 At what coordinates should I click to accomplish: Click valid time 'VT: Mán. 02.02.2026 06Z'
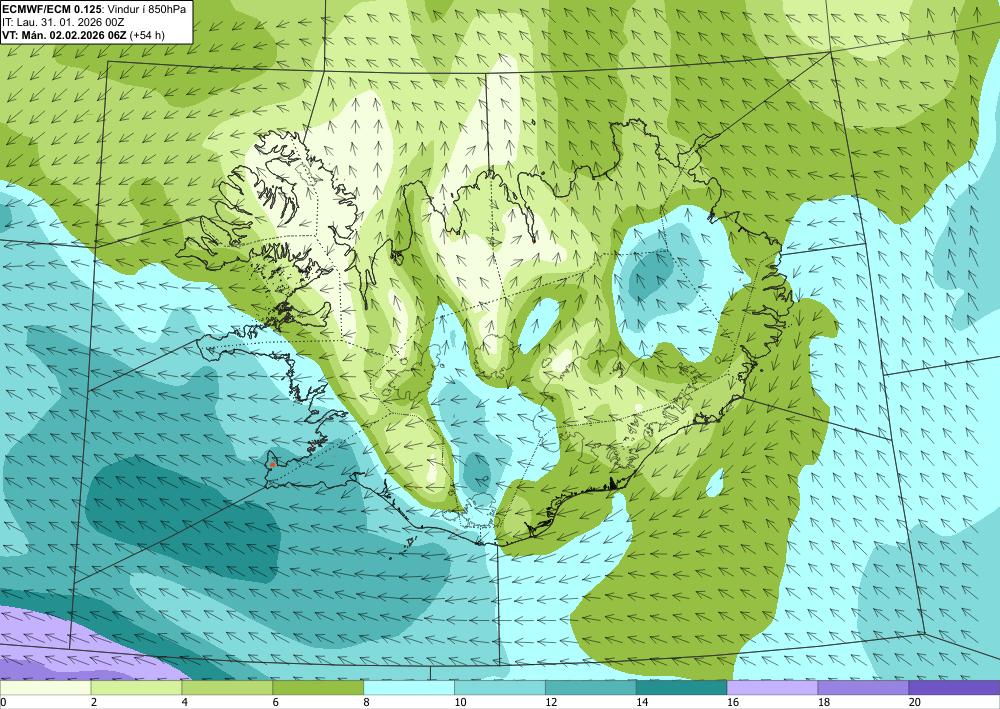[x=64, y=35]
